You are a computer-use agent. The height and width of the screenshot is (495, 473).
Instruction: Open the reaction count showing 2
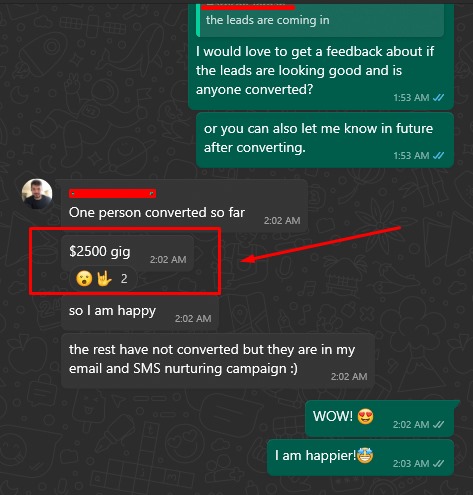tap(124, 279)
